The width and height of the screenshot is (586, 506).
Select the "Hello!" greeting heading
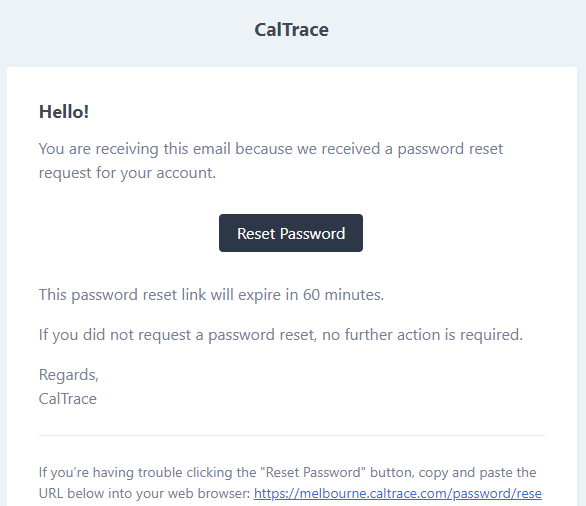[64, 112]
